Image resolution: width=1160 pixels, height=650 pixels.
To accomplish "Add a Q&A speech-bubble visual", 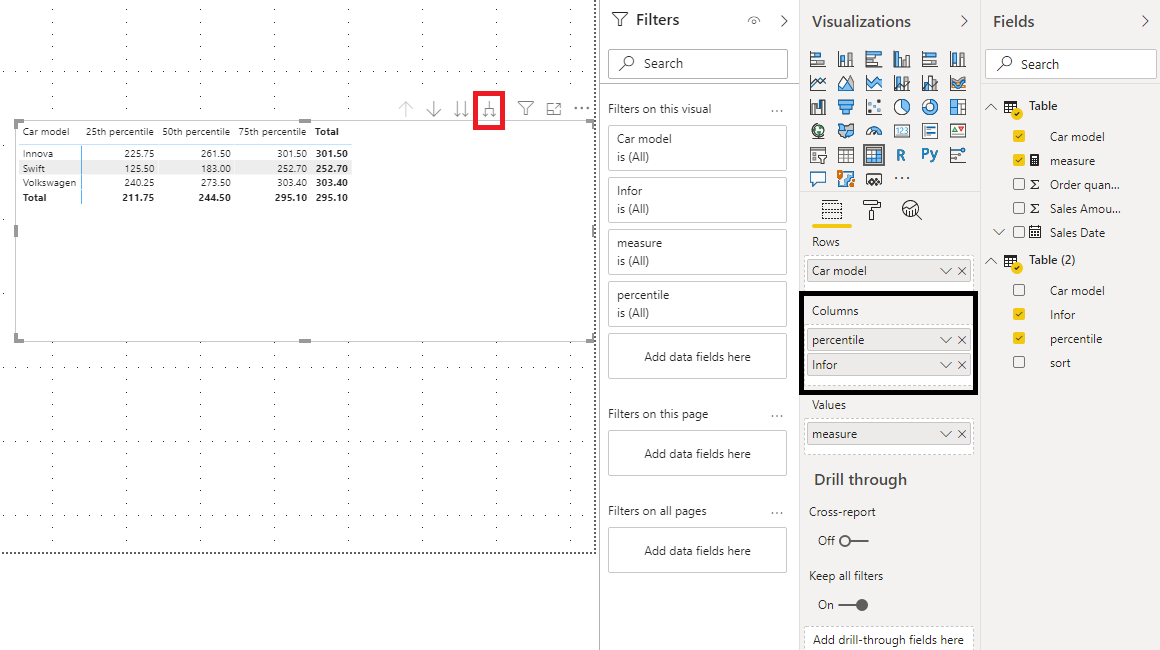I will coord(817,179).
